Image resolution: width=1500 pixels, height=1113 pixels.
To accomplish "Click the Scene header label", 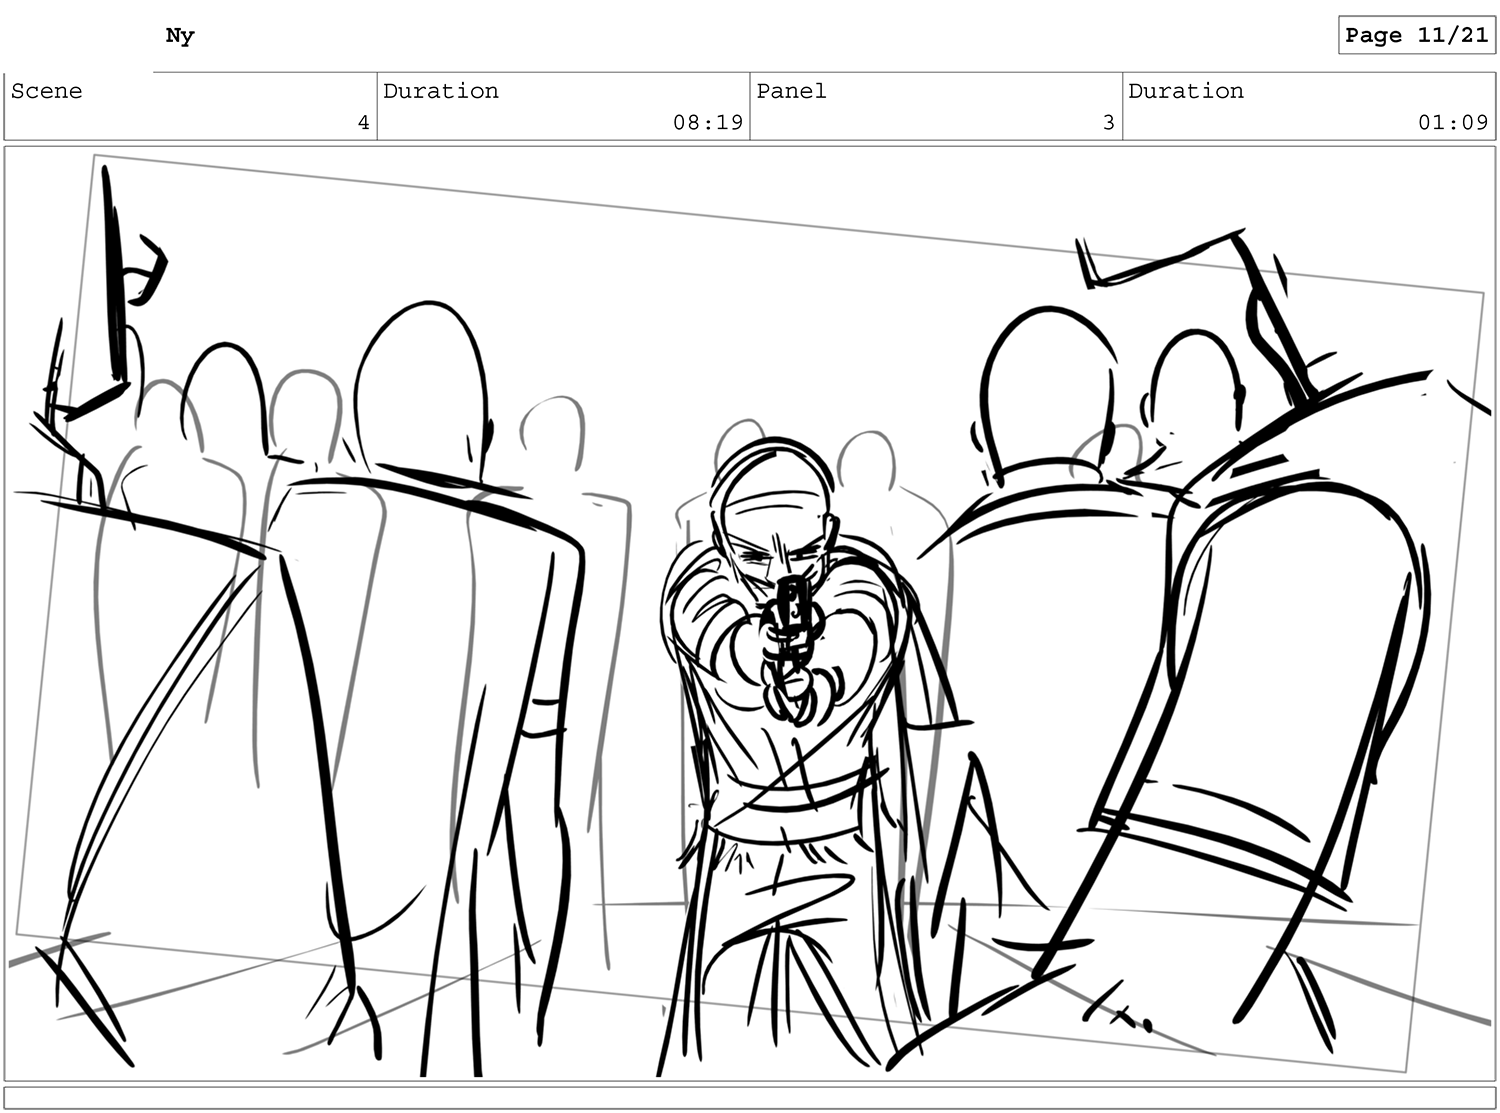I will 47,91.
